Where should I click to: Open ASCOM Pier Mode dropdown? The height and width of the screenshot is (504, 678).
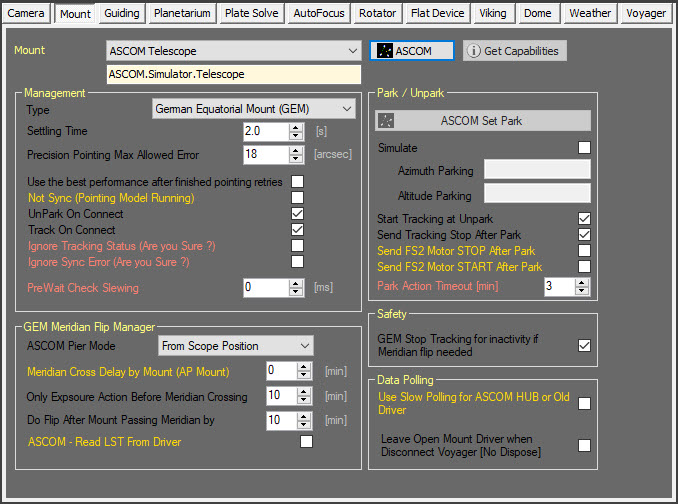(x=236, y=346)
